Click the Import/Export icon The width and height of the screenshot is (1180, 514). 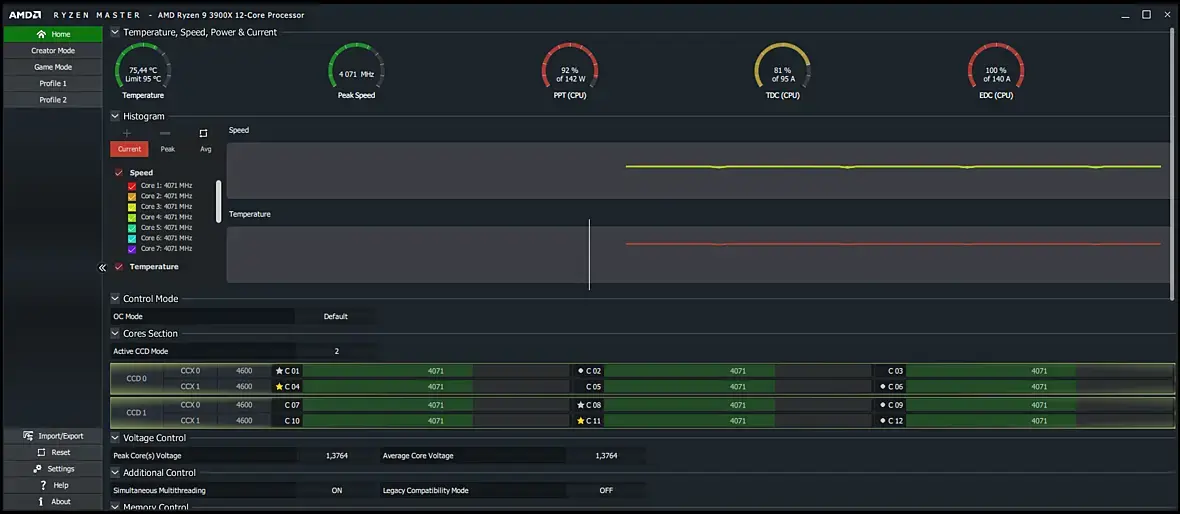[x=28, y=436]
